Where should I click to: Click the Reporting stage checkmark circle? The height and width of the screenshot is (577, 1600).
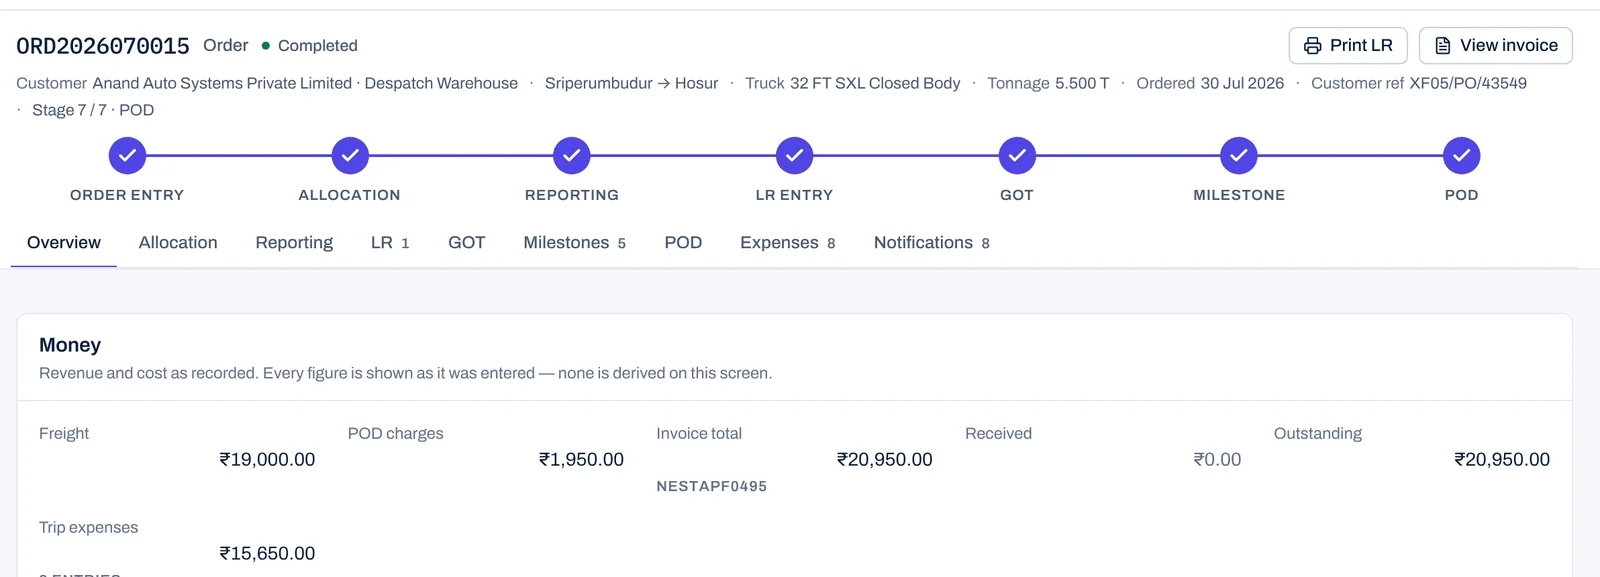572,155
